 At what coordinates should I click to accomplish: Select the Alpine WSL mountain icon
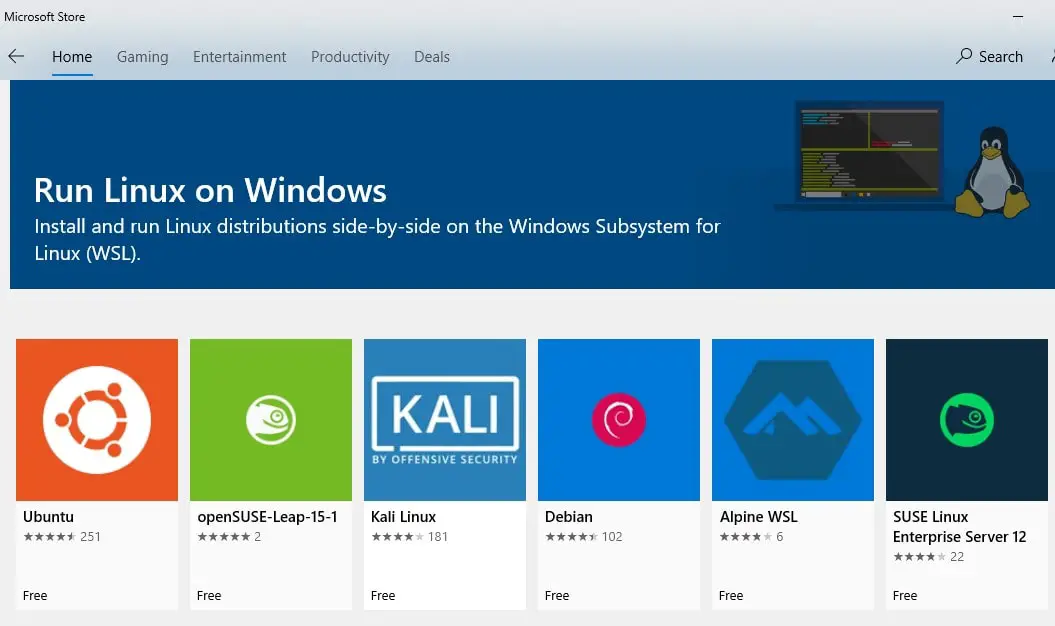(793, 419)
